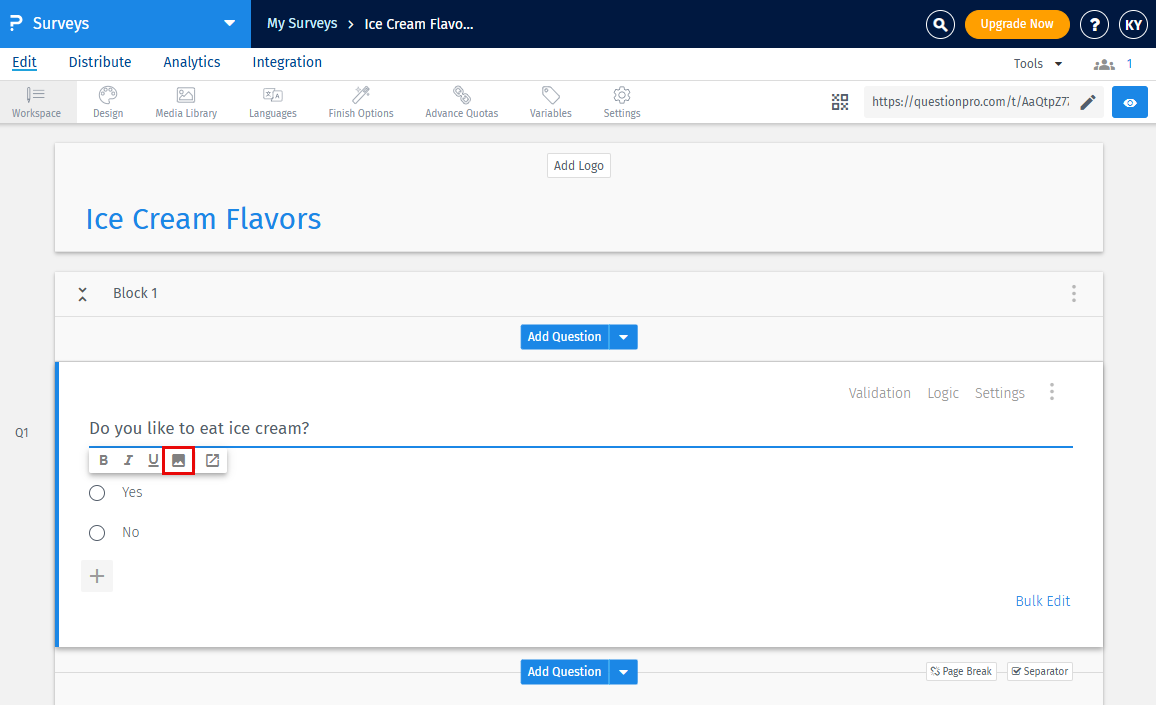The width and height of the screenshot is (1156, 705).
Task: Open the Bulk Edit link
Action: click(1043, 601)
